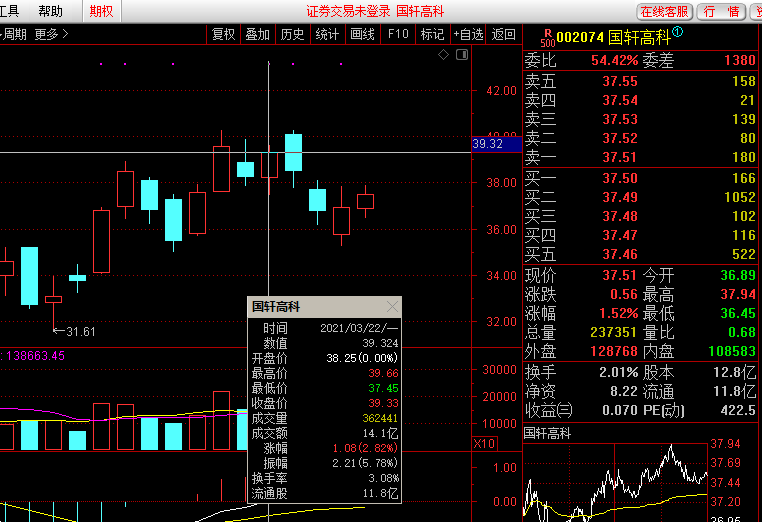
Task: Click the 涨幅 1.52% value
Action: click(618, 313)
